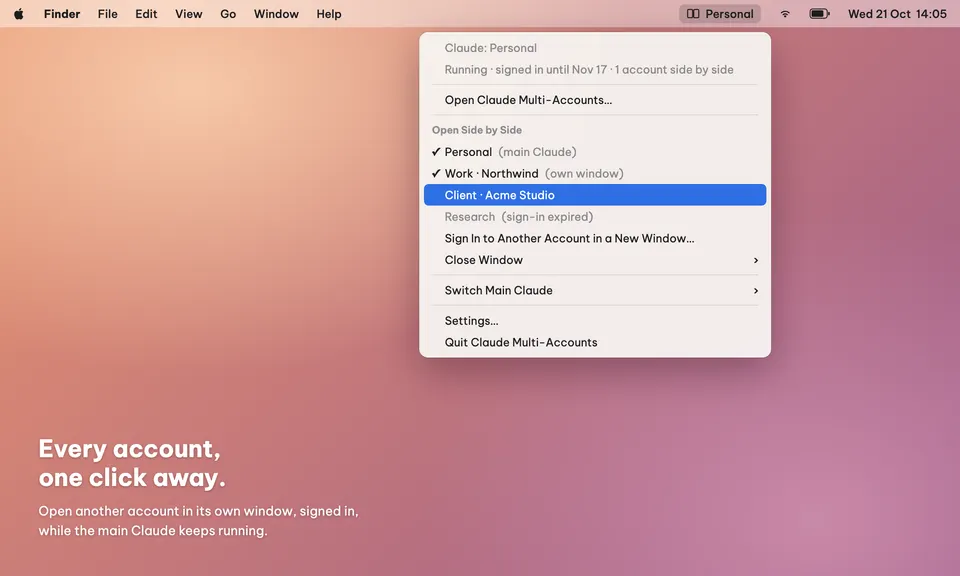Click the date and time in menu bar
The image size is (960, 576).
(x=897, y=13)
